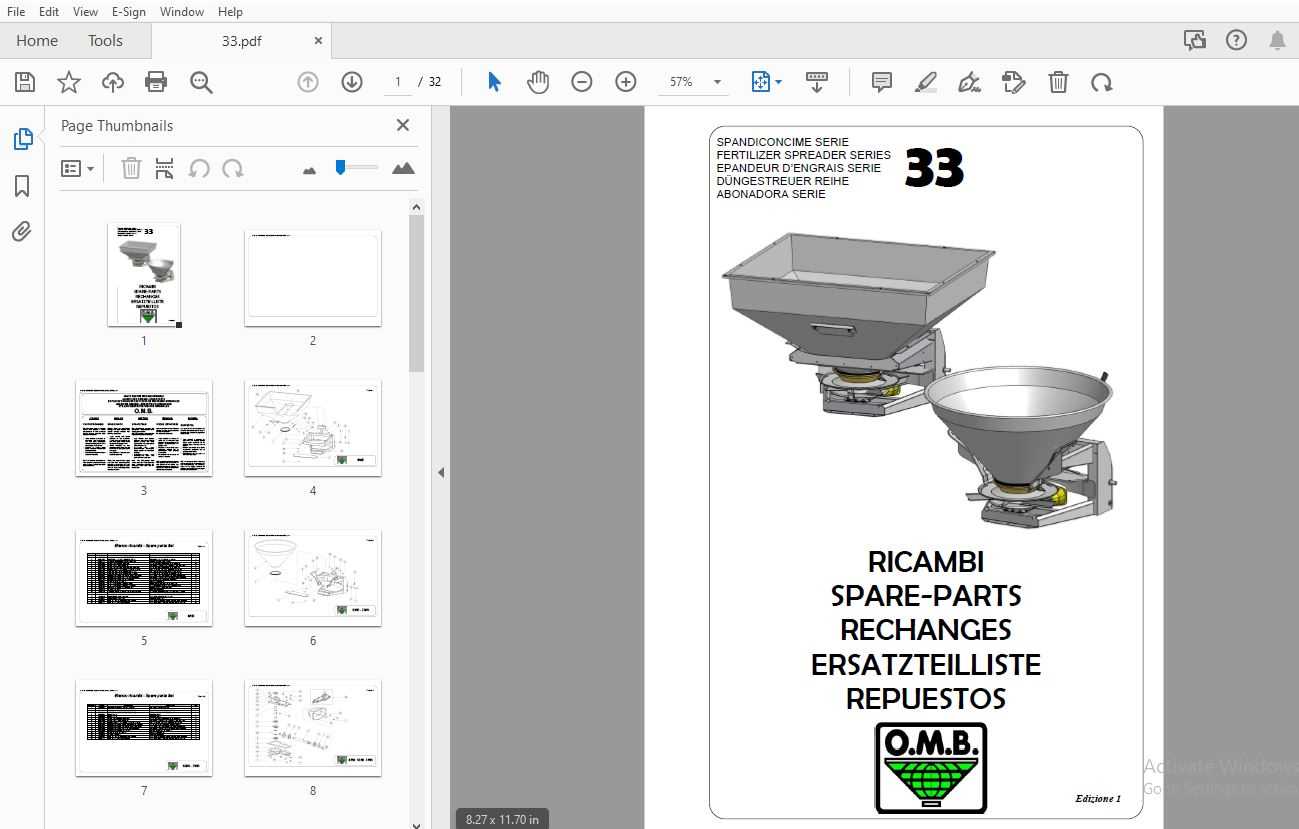This screenshot has width=1299, height=829.
Task: Click the delete pages icon in thumbnails panel
Action: pos(131,168)
